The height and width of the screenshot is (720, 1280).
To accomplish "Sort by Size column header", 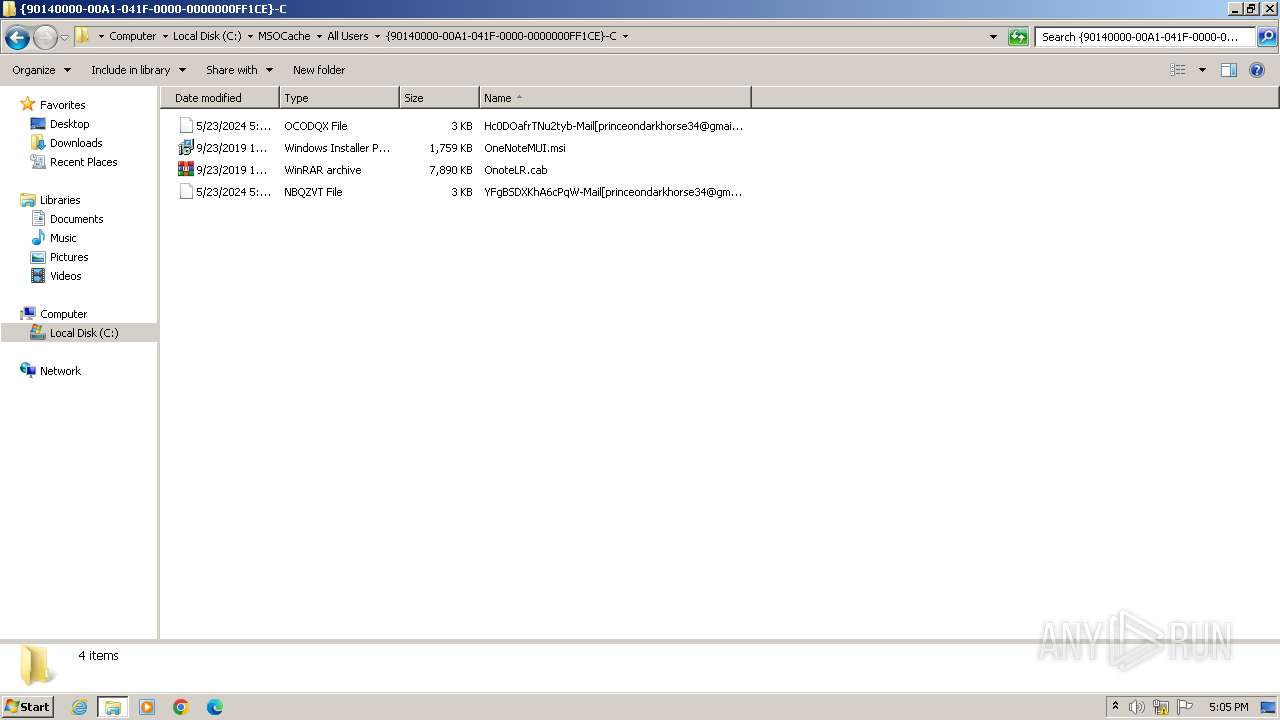I will 439,98.
